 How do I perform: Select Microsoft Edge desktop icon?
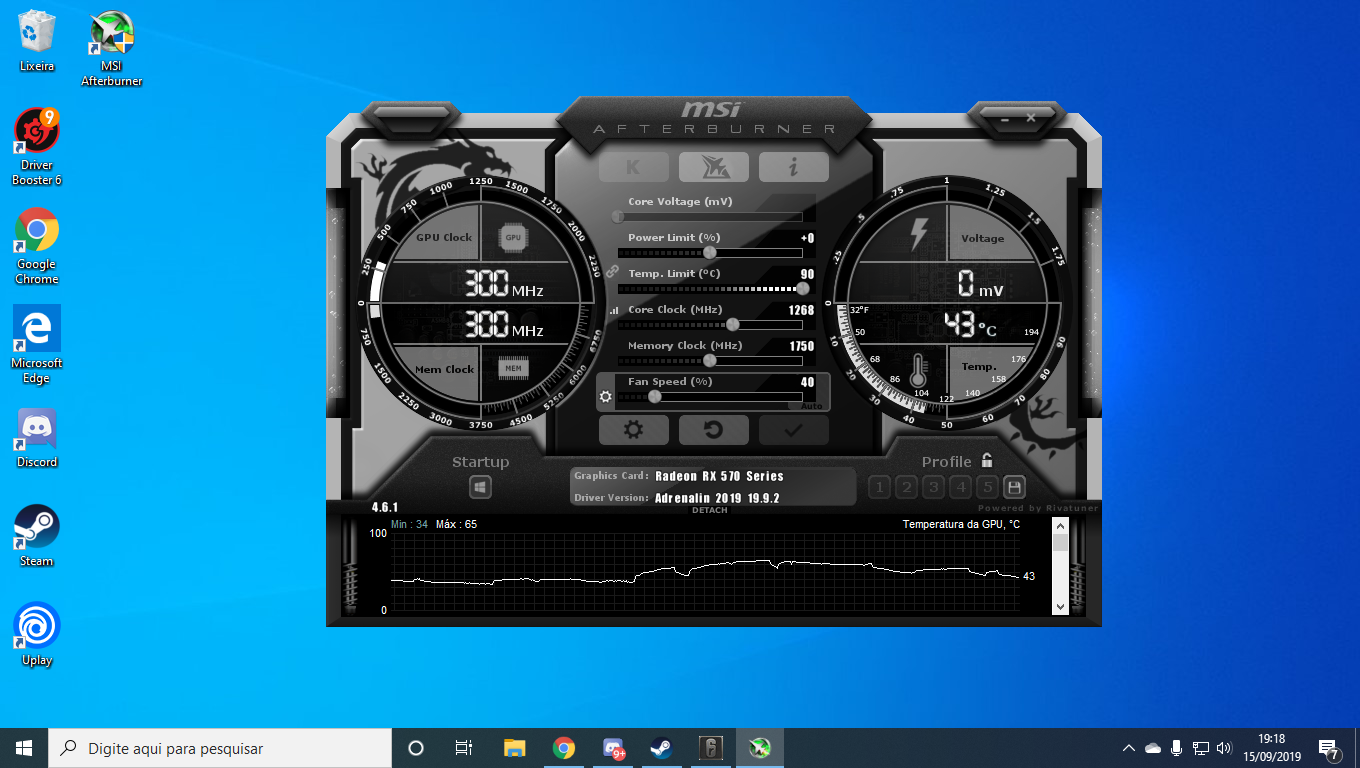click(x=37, y=345)
